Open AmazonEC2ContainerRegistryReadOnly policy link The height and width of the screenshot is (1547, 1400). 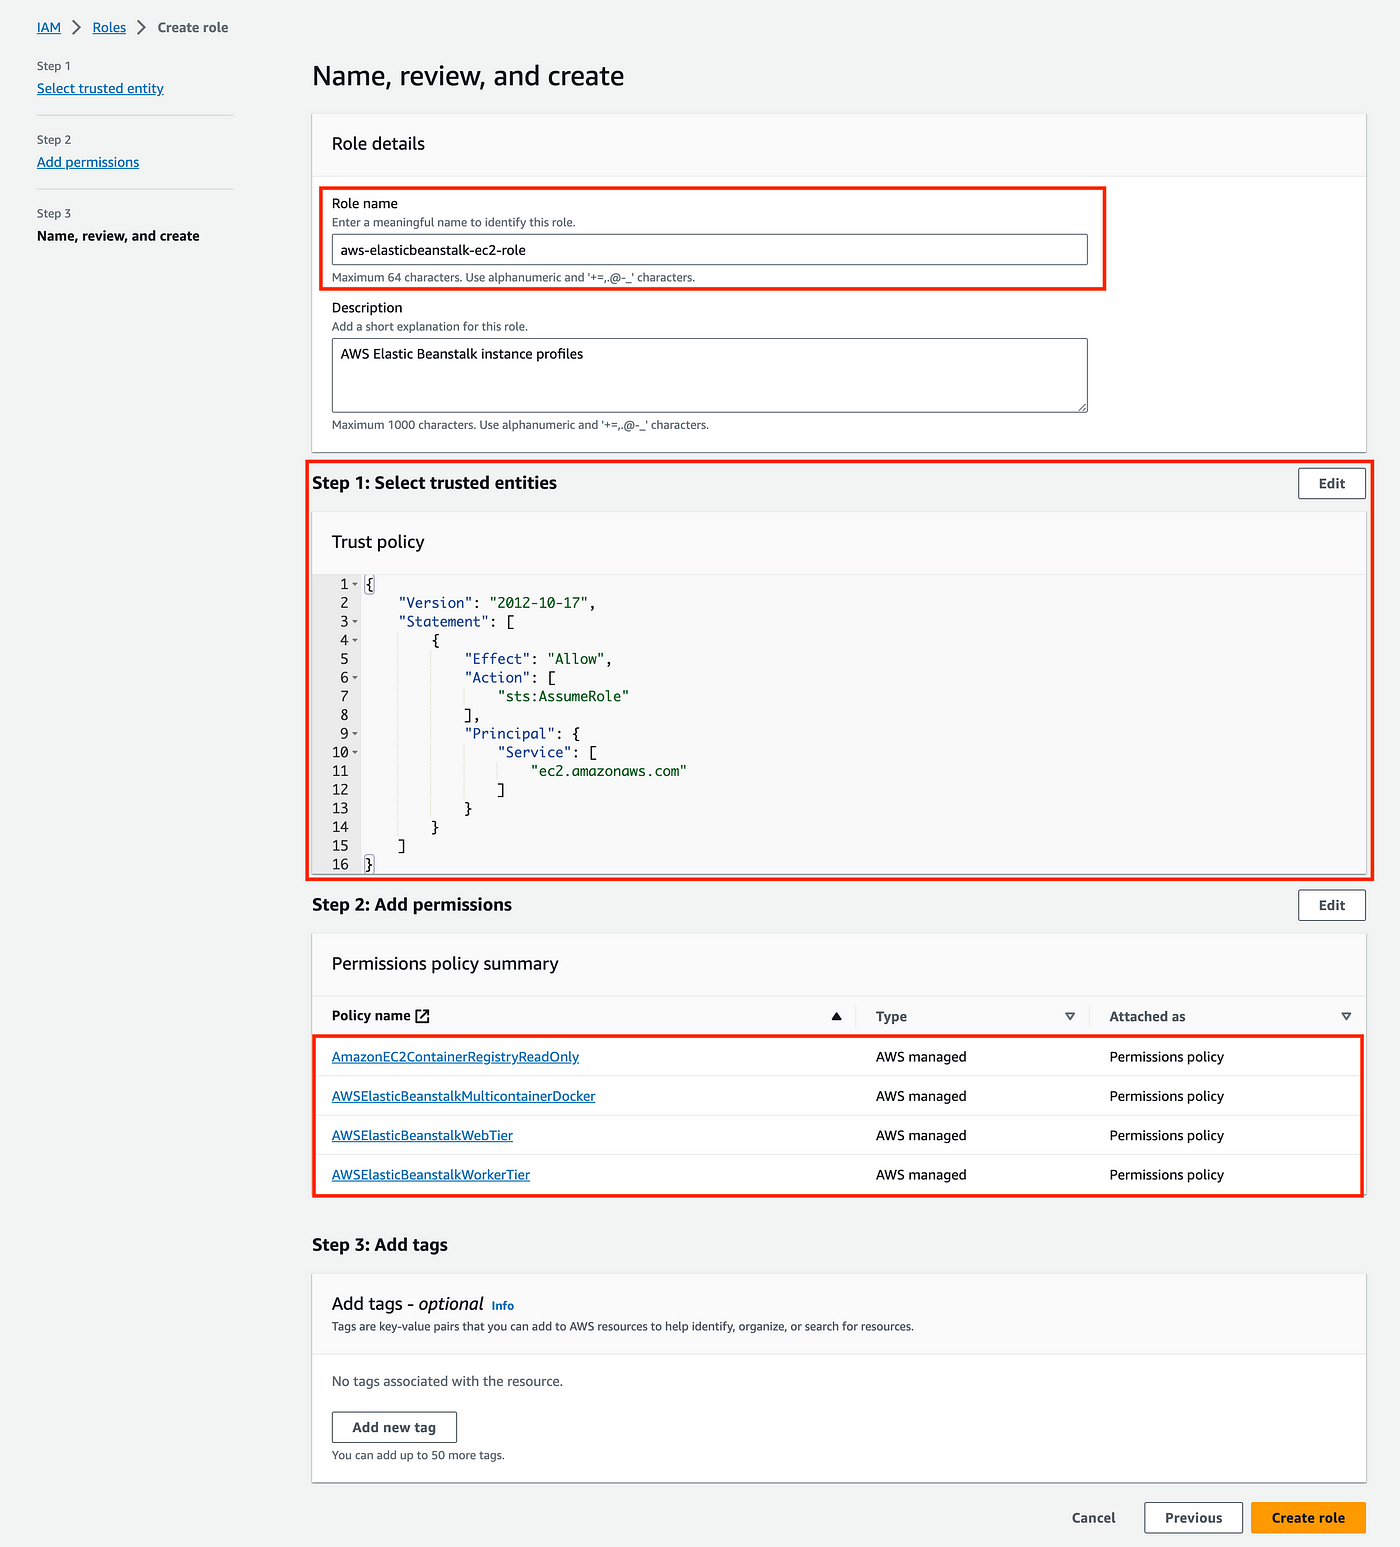pos(455,1057)
